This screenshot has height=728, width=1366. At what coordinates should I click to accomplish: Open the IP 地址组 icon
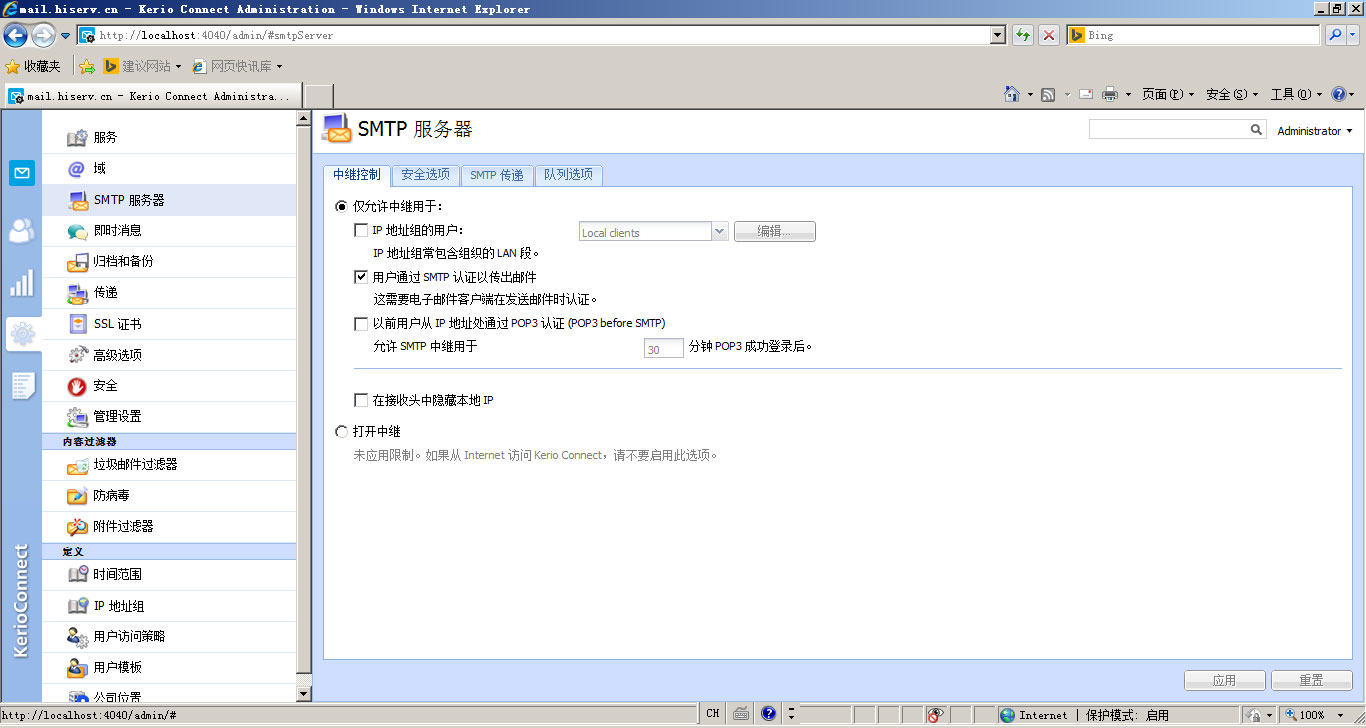point(77,606)
